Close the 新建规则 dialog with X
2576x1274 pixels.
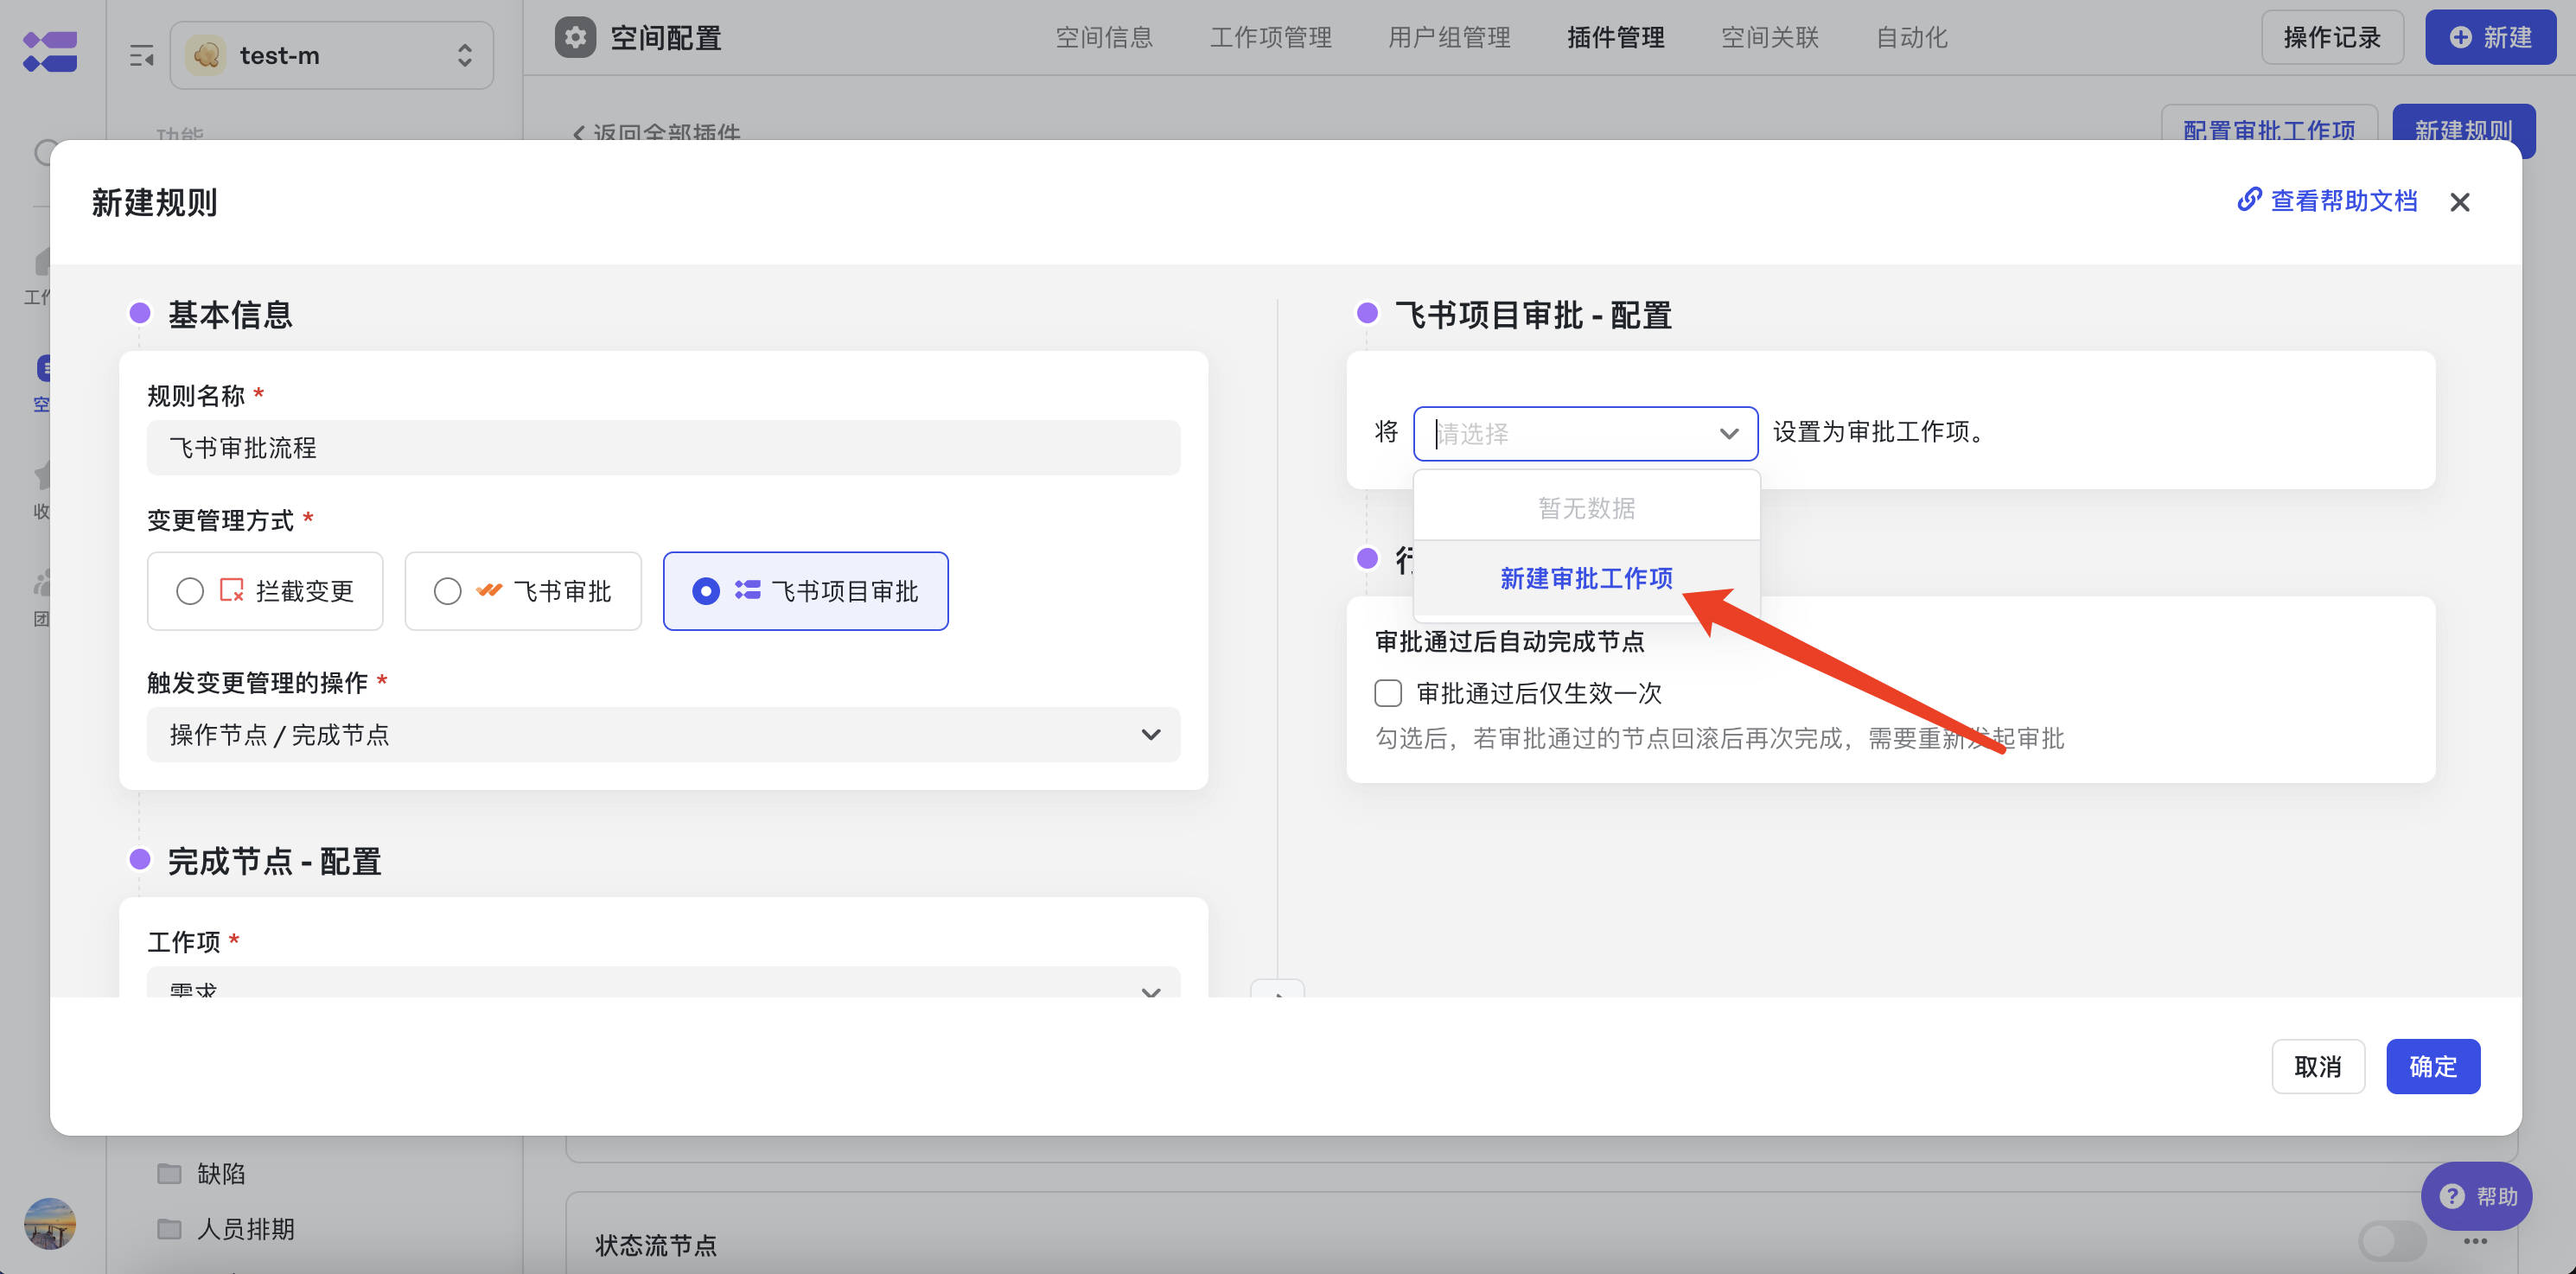click(x=2459, y=202)
